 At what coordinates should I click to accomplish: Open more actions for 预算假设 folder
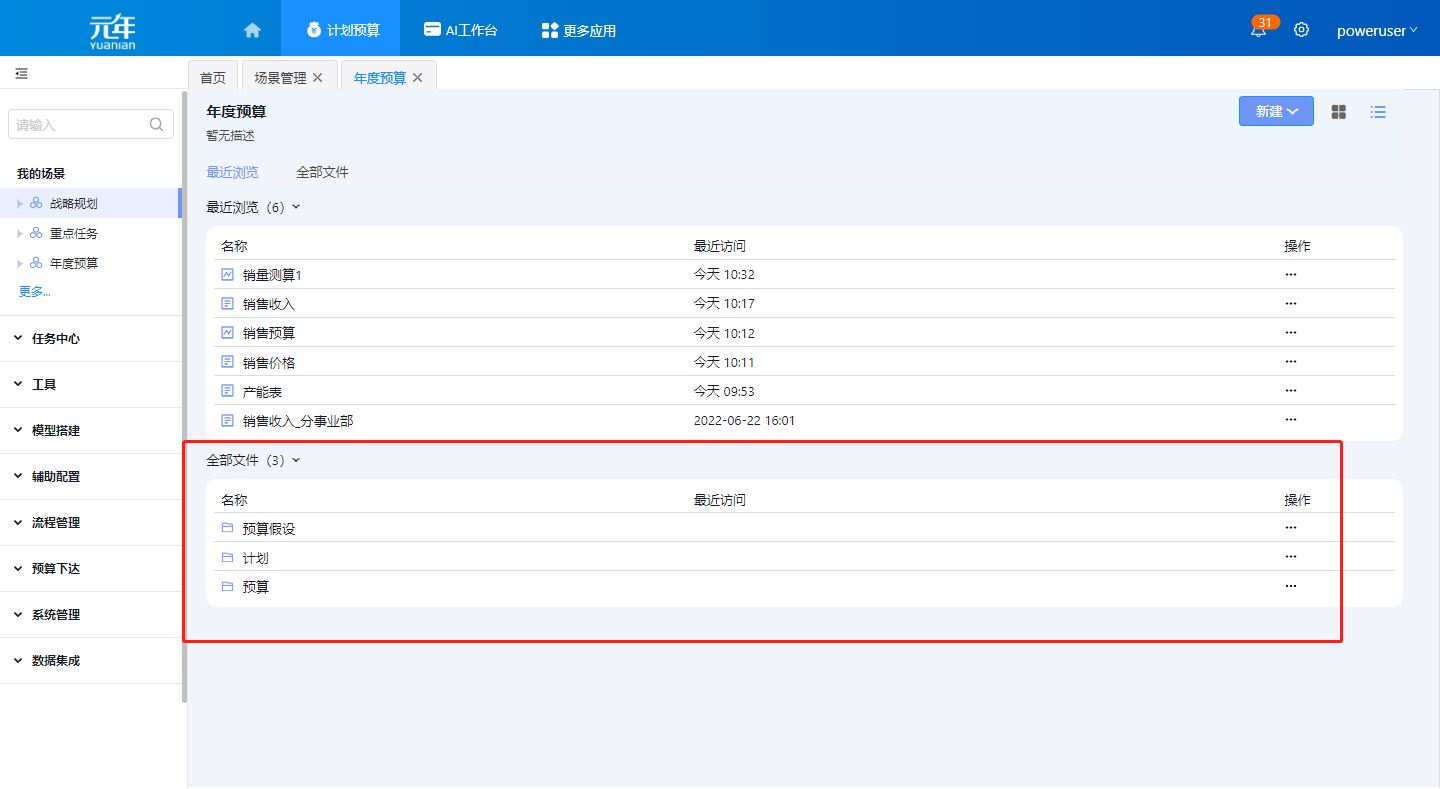coord(1290,528)
